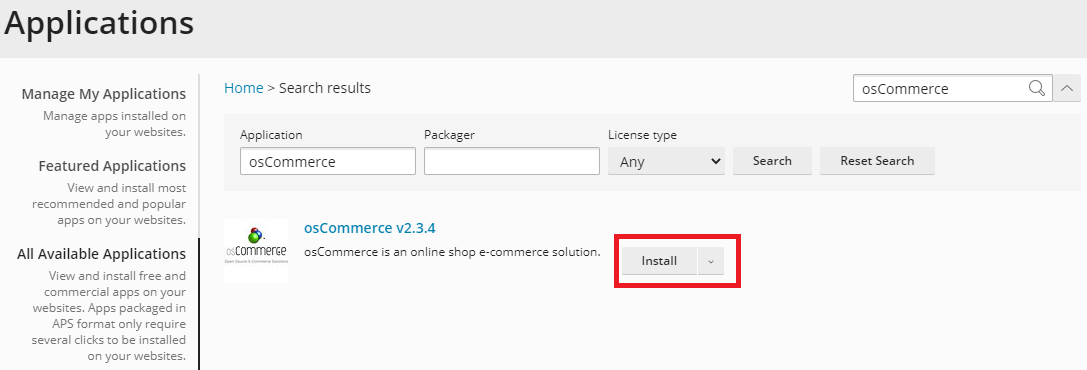
Task: Click the 'Packager' label
Action: click(x=449, y=135)
